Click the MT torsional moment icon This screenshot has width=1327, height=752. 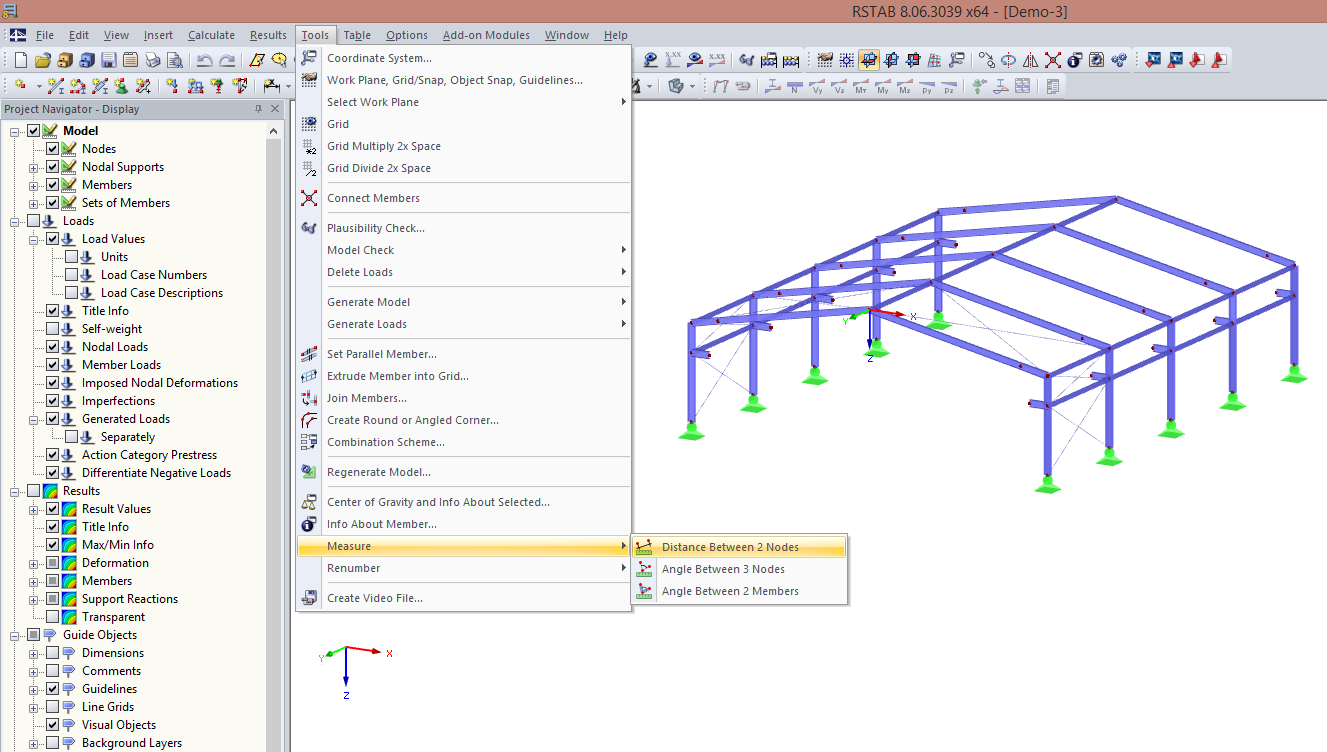(861, 86)
